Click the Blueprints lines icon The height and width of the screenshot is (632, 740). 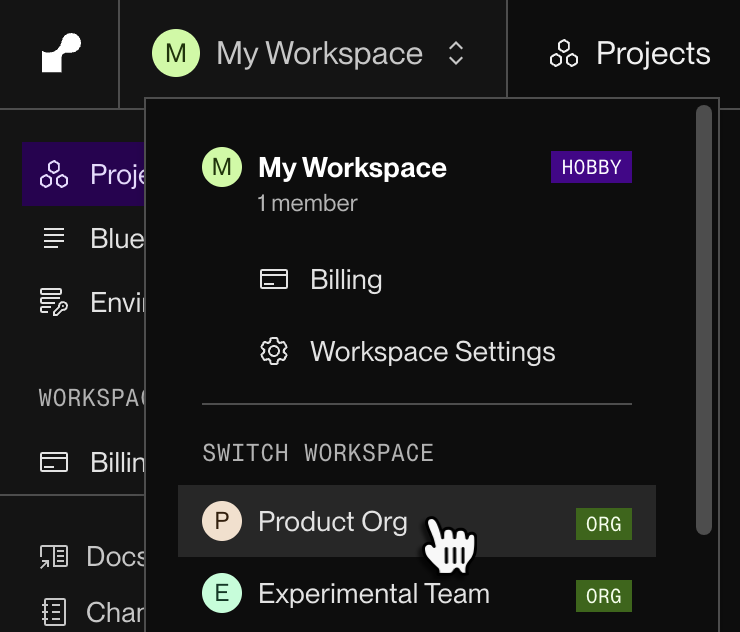pyautogui.click(x=54, y=238)
